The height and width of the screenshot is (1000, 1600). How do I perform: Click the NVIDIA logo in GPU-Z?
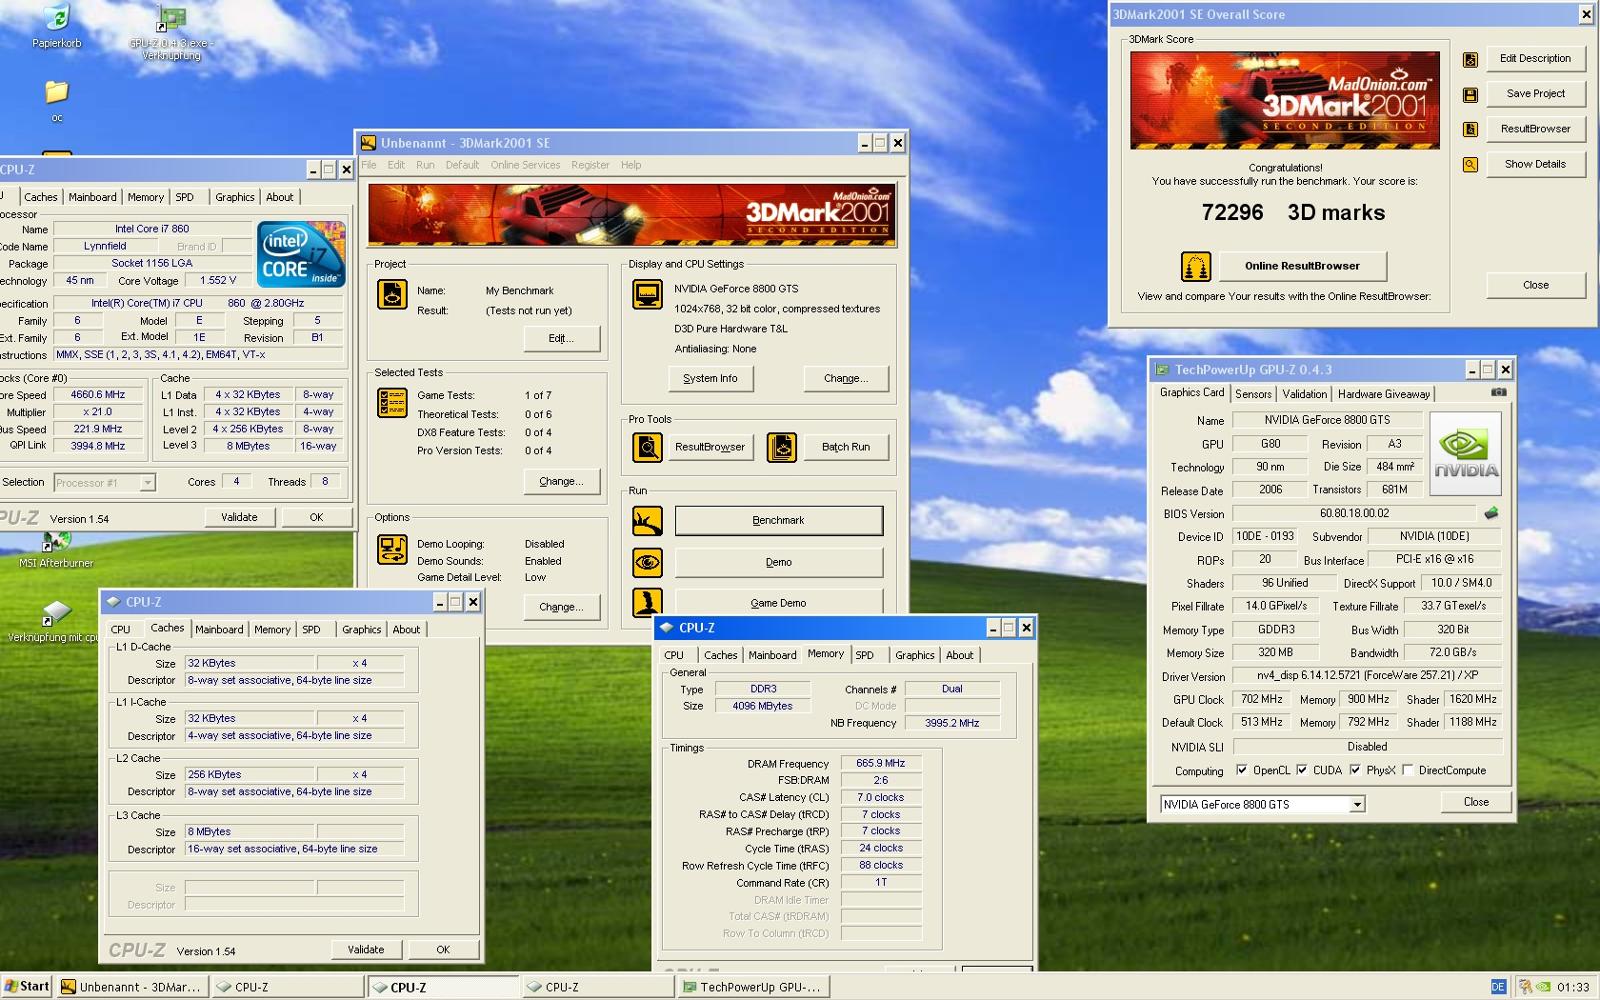(x=1466, y=454)
